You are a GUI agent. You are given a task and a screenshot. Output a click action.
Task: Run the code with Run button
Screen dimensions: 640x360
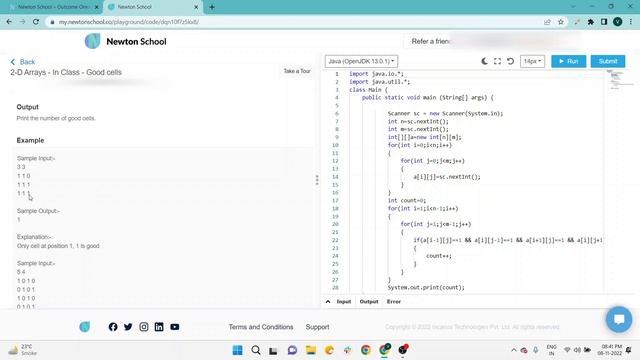[569, 61]
